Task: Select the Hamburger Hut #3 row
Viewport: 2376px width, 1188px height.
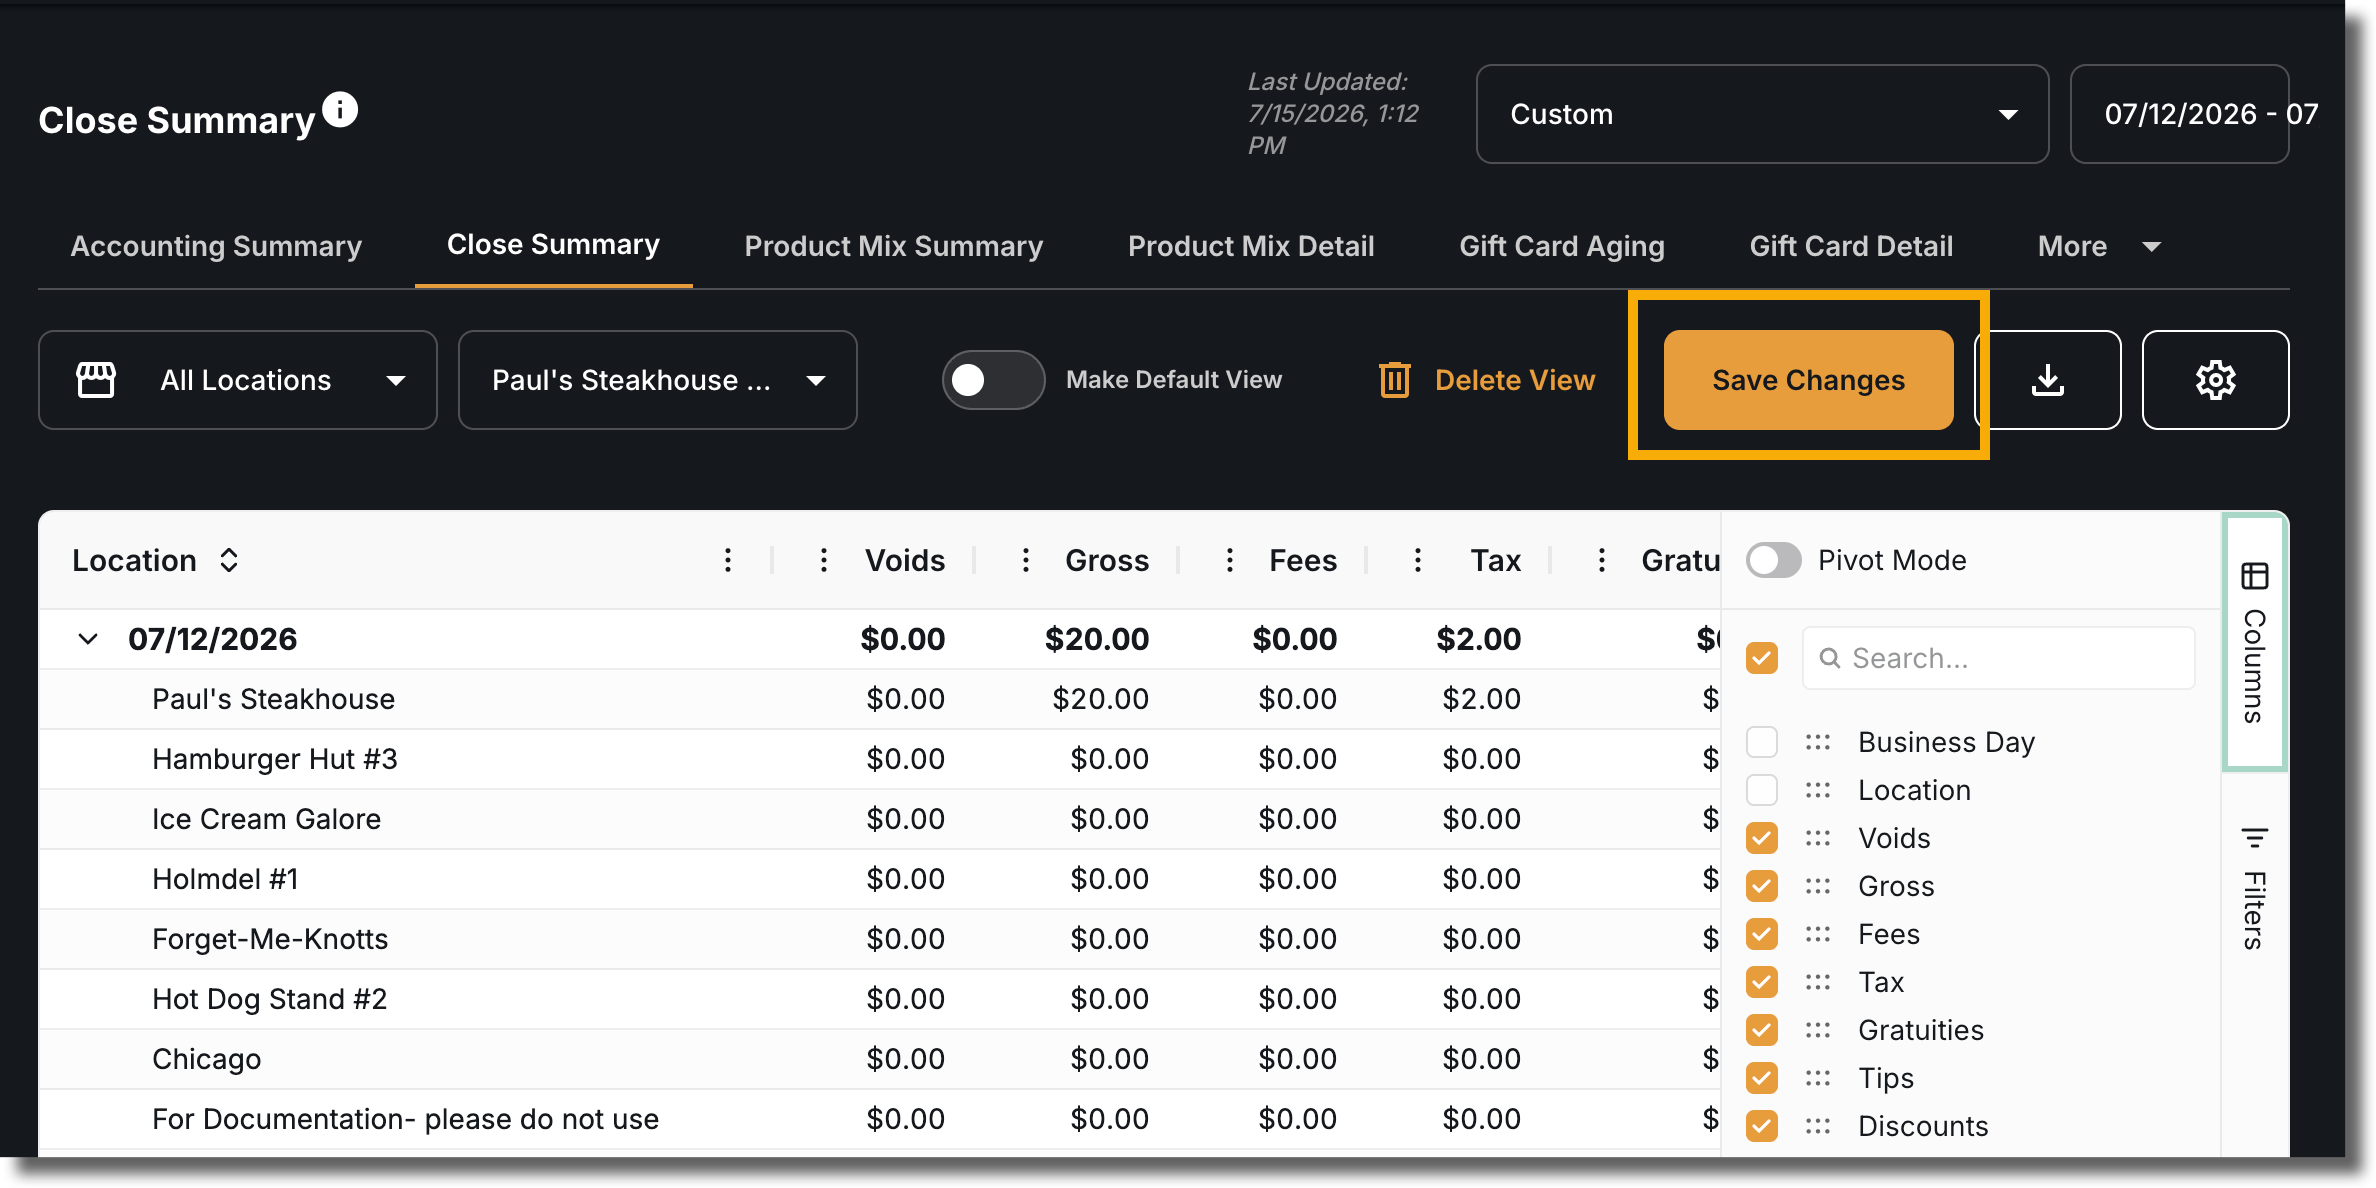Action: [880, 759]
